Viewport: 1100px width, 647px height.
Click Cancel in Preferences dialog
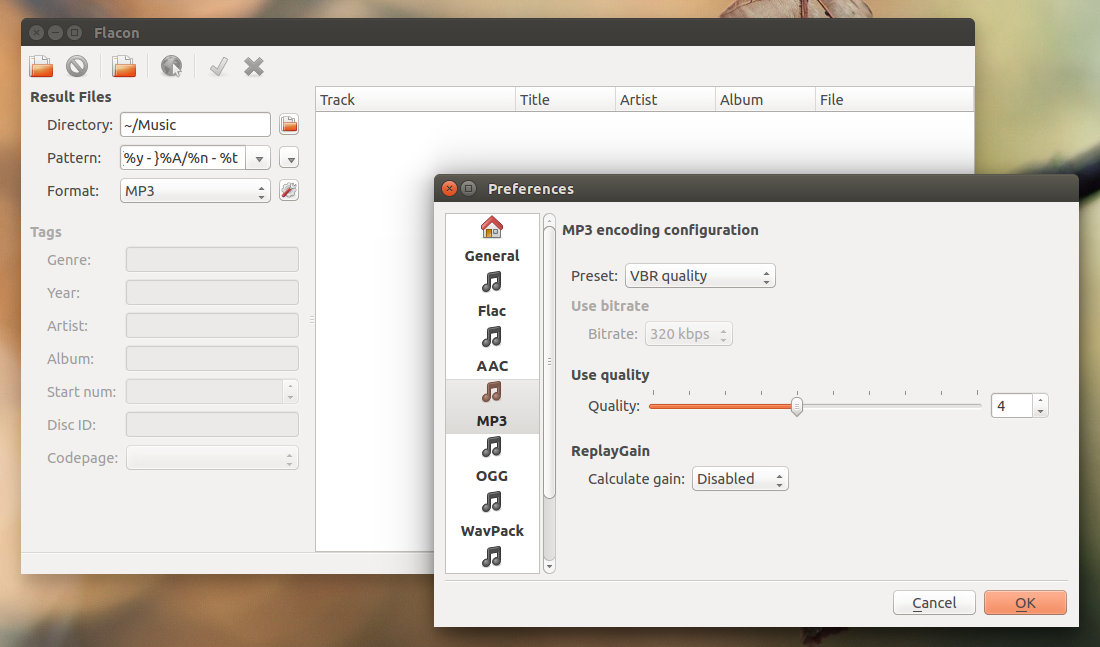pos(934,603)
